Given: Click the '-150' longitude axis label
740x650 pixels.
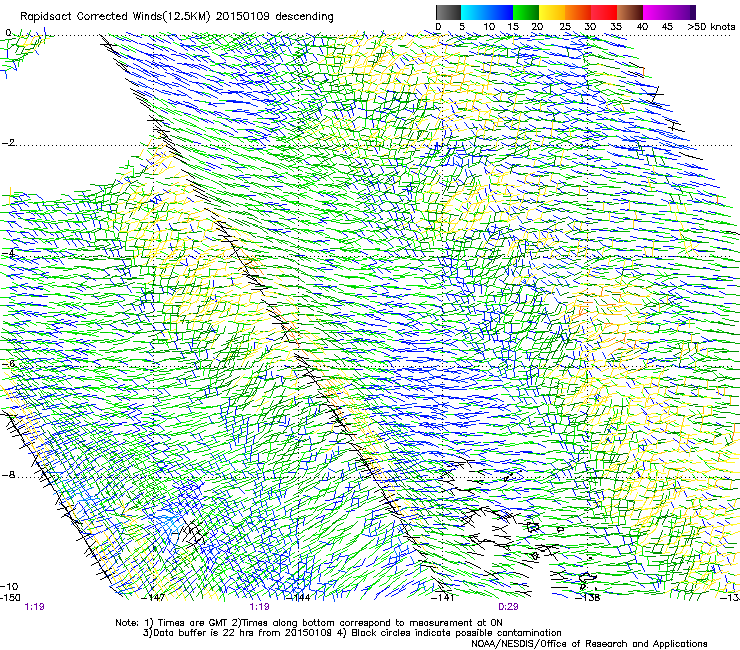Looking at the screenshot, I should [10, 598].
